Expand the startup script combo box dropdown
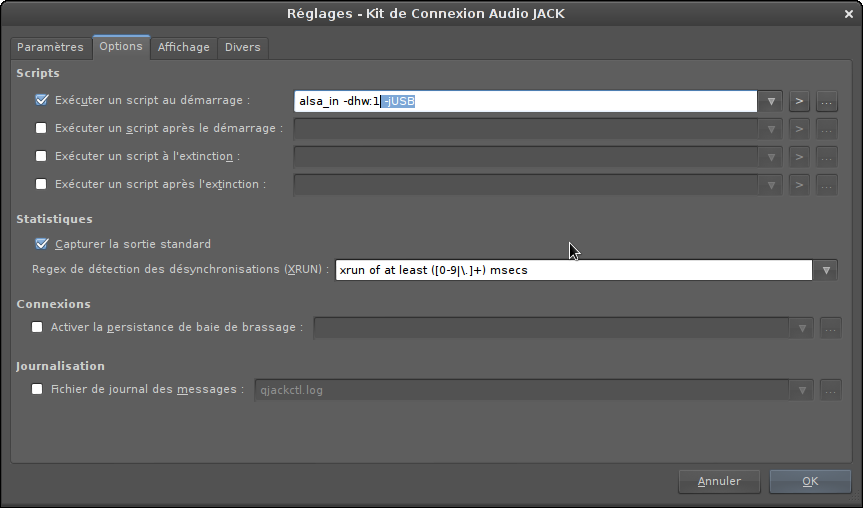The height and width of the screenshot is (508, 863). 770,101
